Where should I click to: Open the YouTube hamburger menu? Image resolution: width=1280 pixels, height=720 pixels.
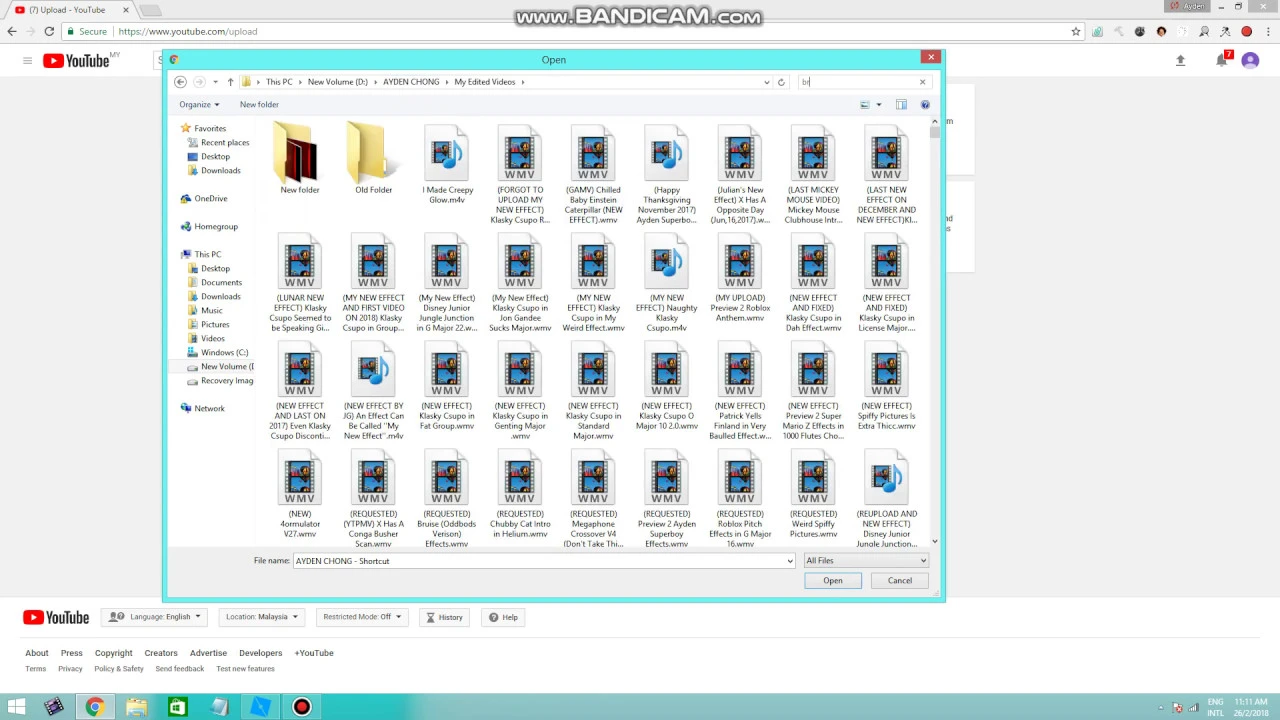tap(27, 60)
